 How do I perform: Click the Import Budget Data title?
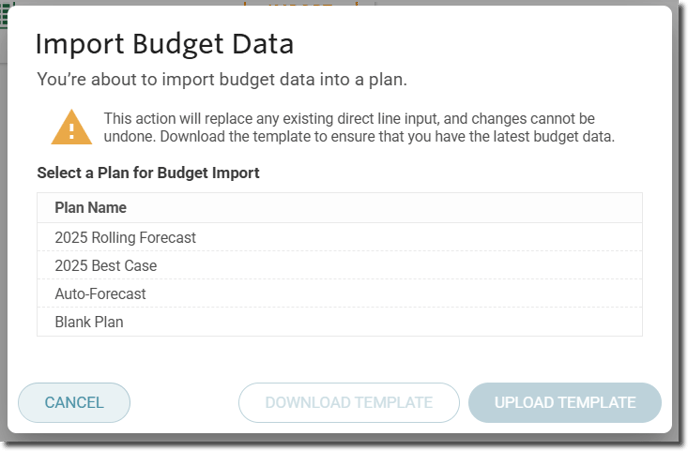[165, 44]
